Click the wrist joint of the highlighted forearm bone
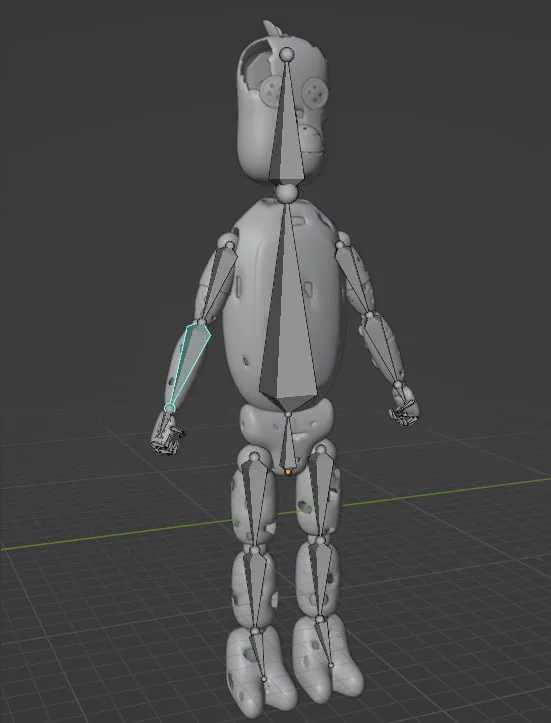Viewport: 551px width, 723px height. click(170, 409)
